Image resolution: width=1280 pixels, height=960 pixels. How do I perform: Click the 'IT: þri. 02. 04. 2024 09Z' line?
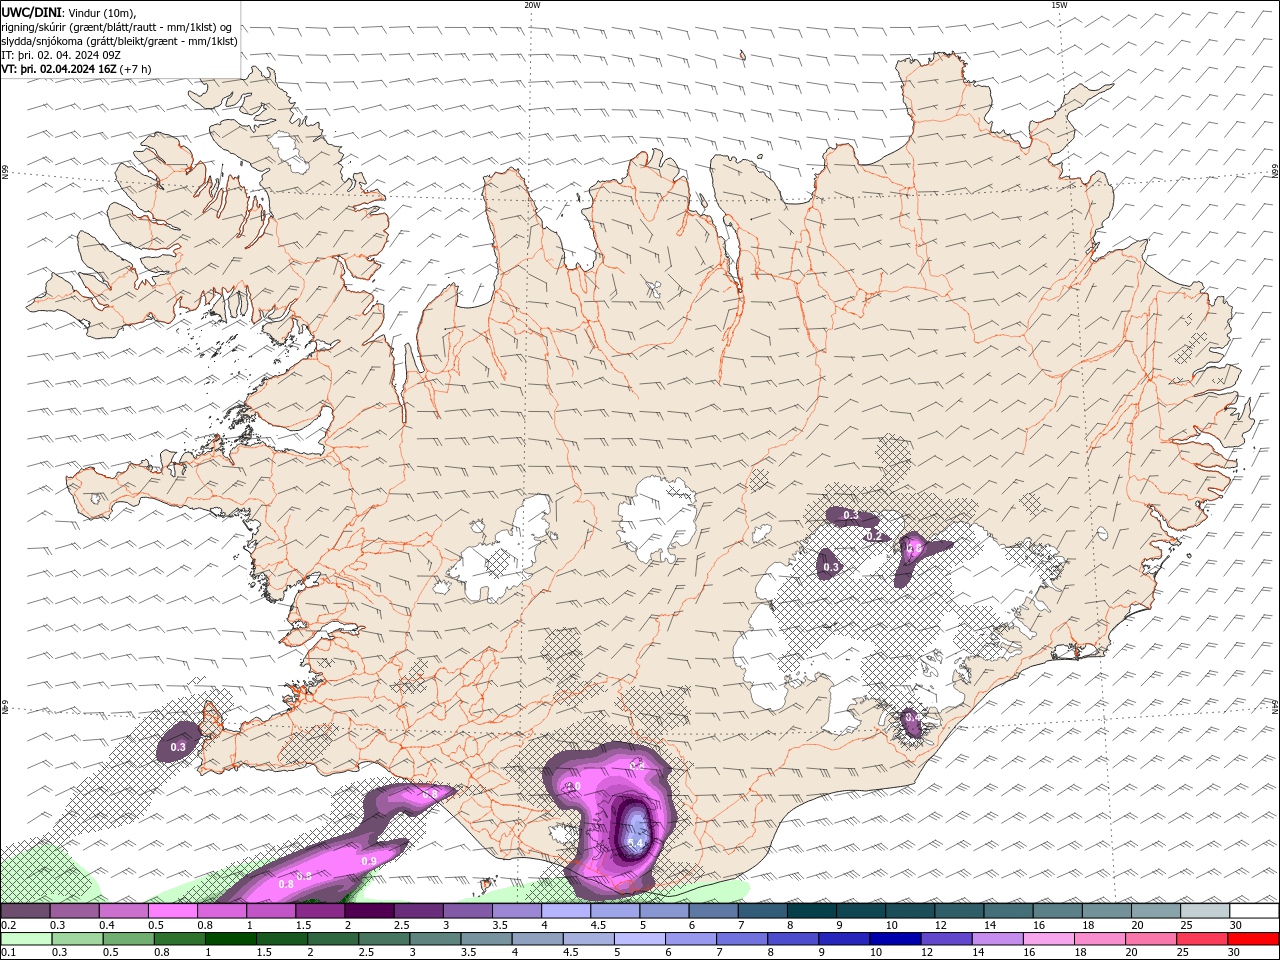(x=63, y=55)
